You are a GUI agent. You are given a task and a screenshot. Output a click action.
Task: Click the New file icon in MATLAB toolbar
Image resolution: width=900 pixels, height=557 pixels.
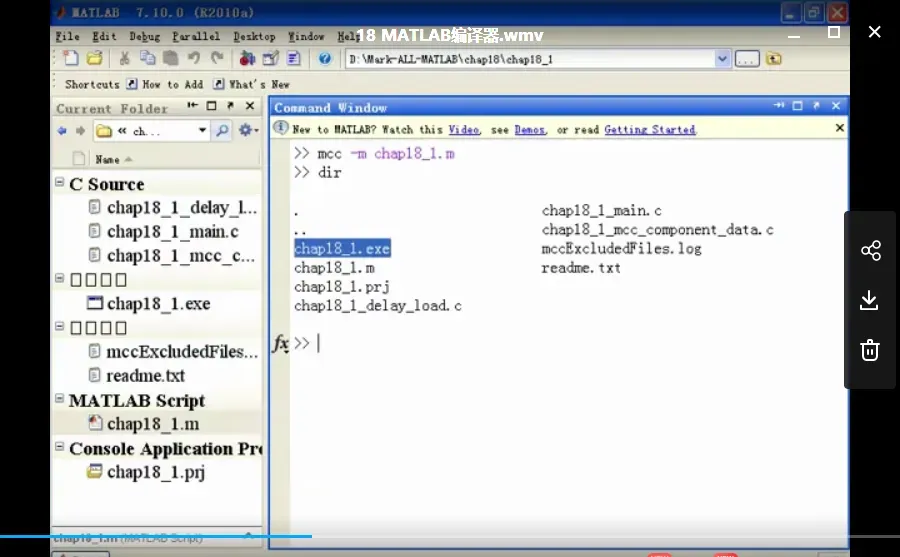coord(71,58)
